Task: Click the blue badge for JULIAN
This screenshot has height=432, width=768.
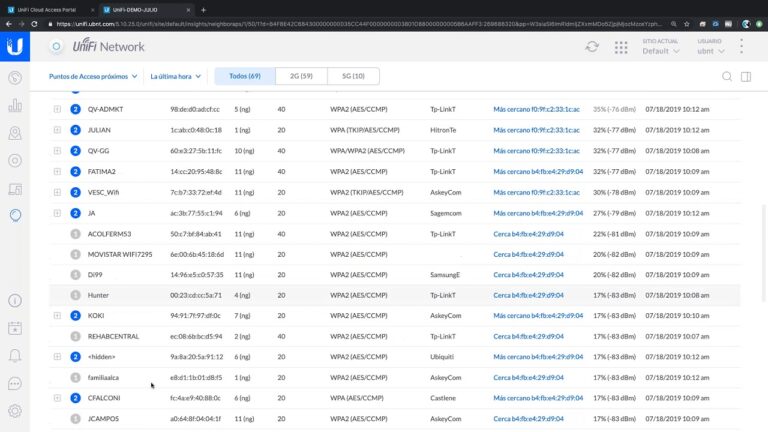Action: point(75,130)
